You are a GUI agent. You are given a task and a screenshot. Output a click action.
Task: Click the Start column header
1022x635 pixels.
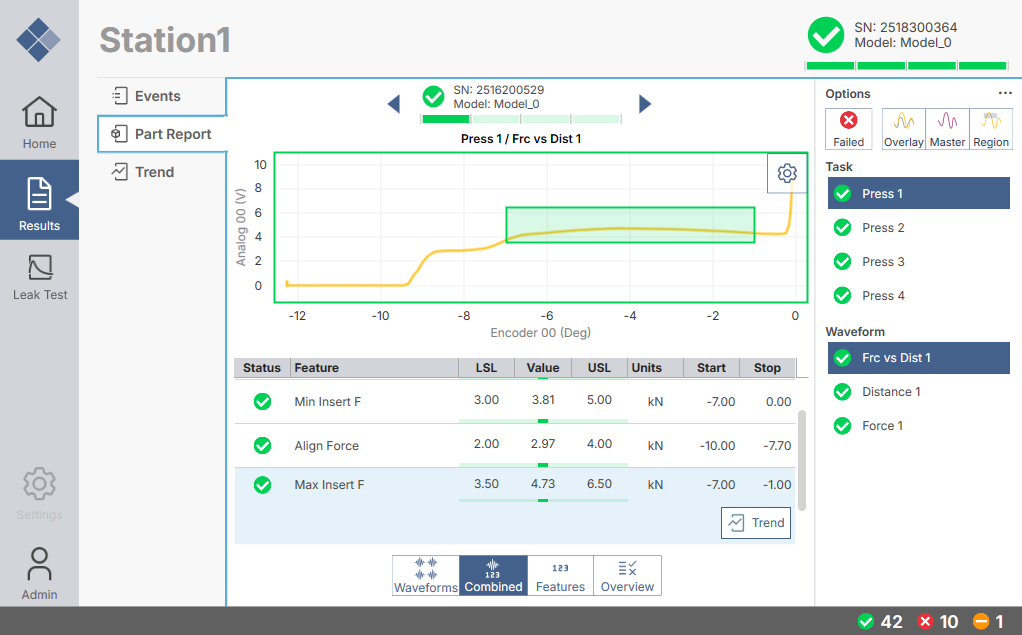click(711, 368)
